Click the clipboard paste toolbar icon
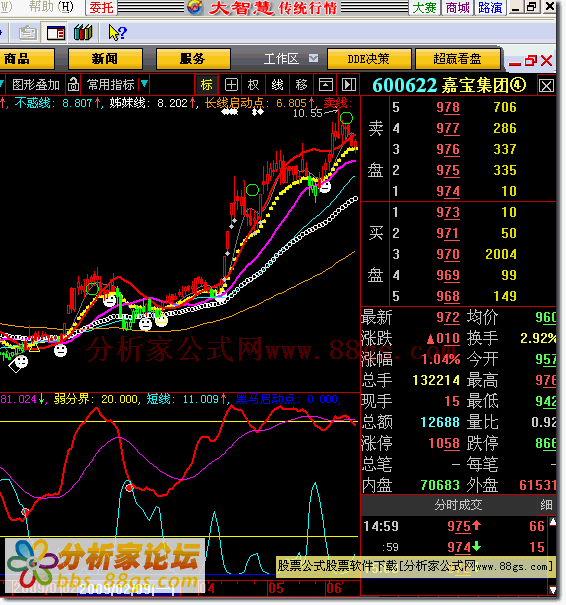The width and height of the screenshot is (566, 605). tap(28, 33)
